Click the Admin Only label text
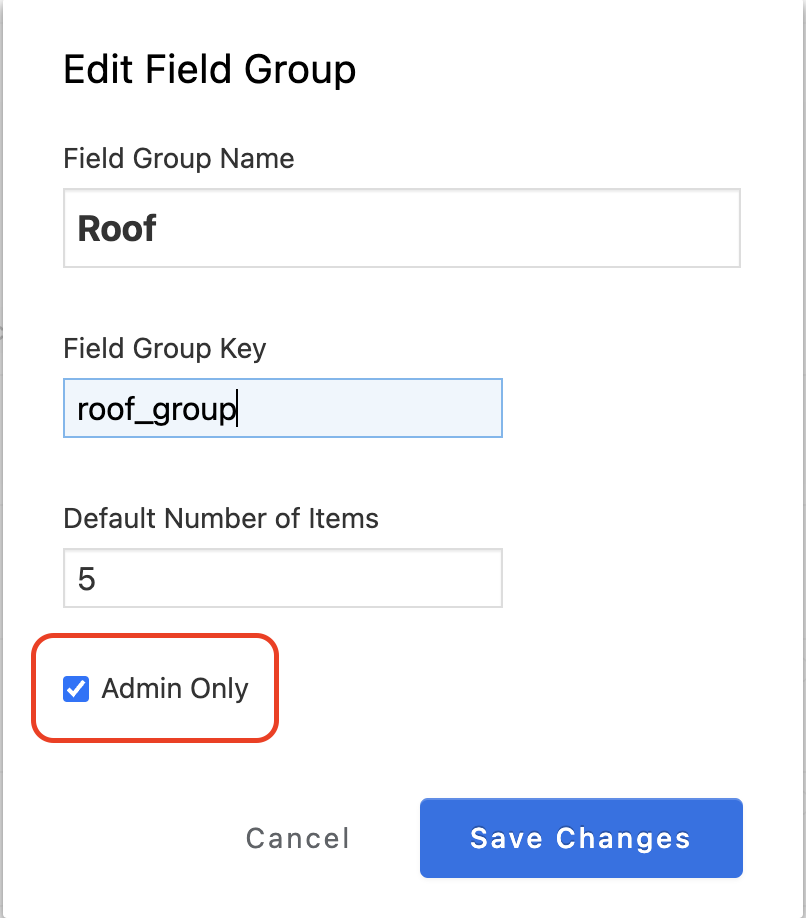The image size is (806, 918). [x=175, y=688]
